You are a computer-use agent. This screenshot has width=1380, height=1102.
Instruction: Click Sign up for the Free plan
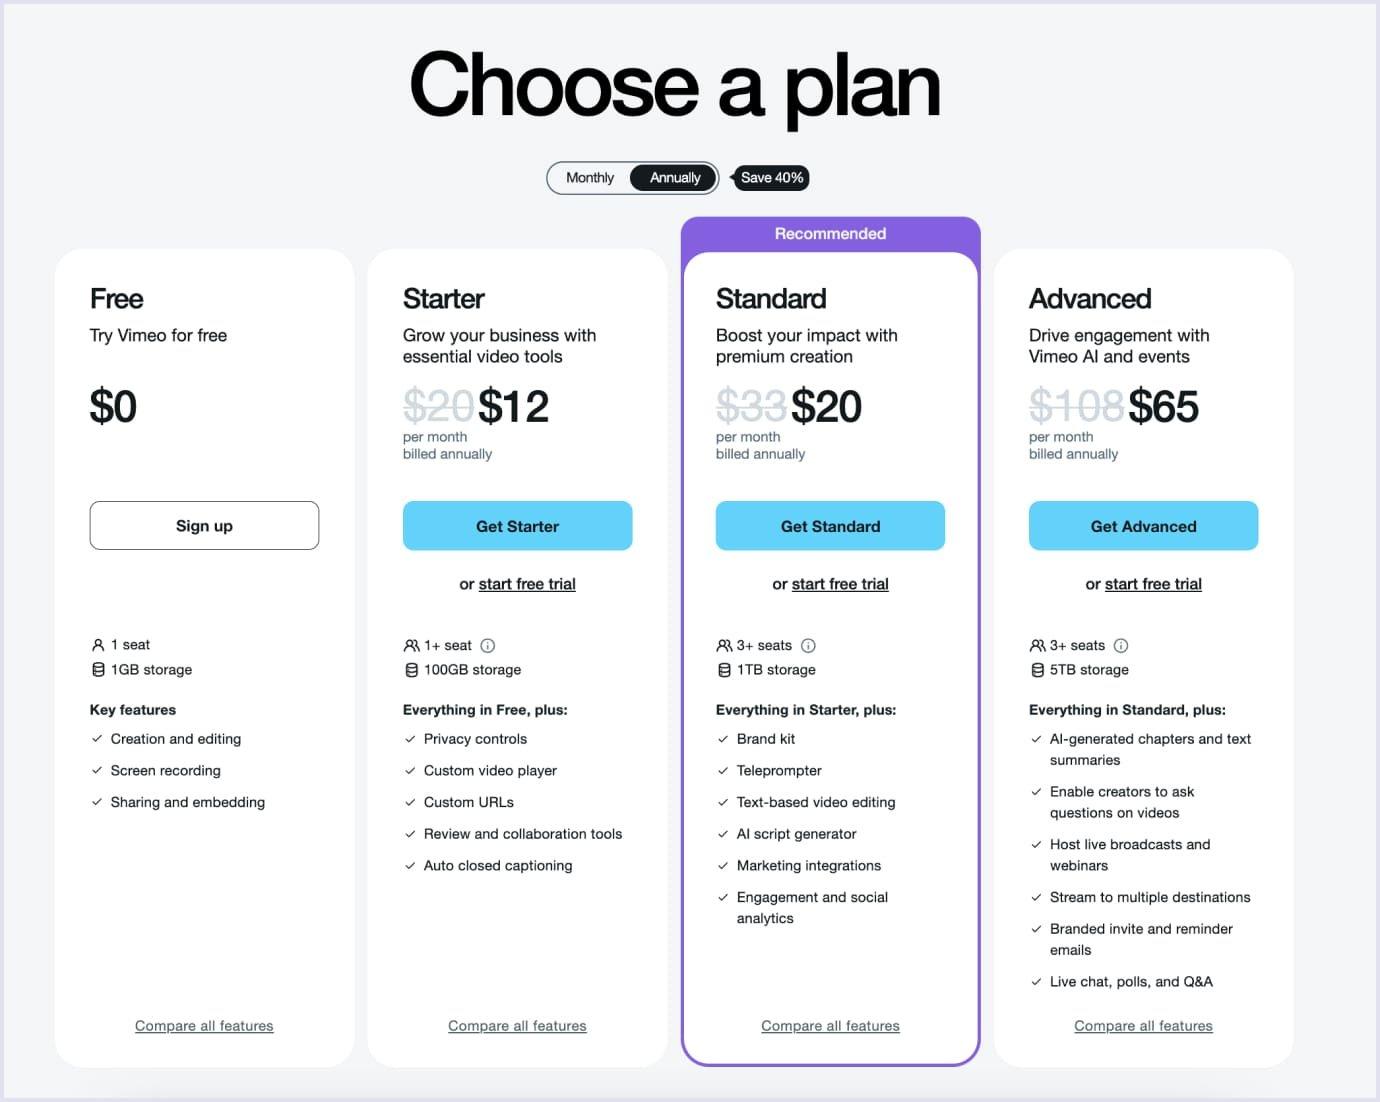(204, 525)
